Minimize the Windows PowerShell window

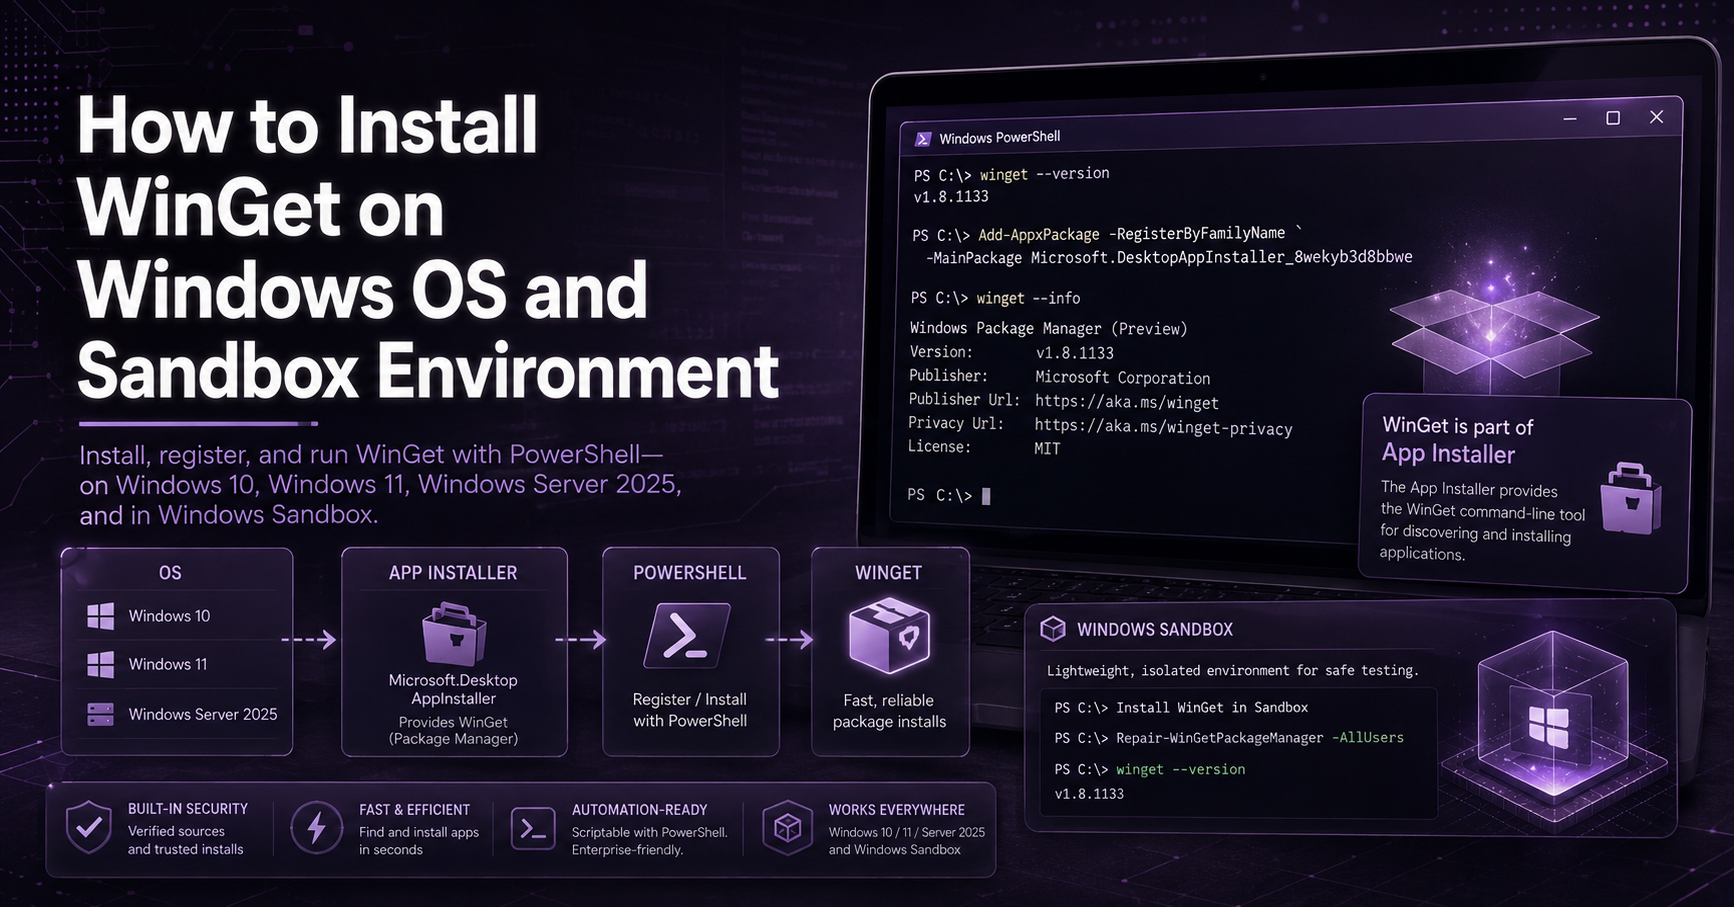point(1570,119)
